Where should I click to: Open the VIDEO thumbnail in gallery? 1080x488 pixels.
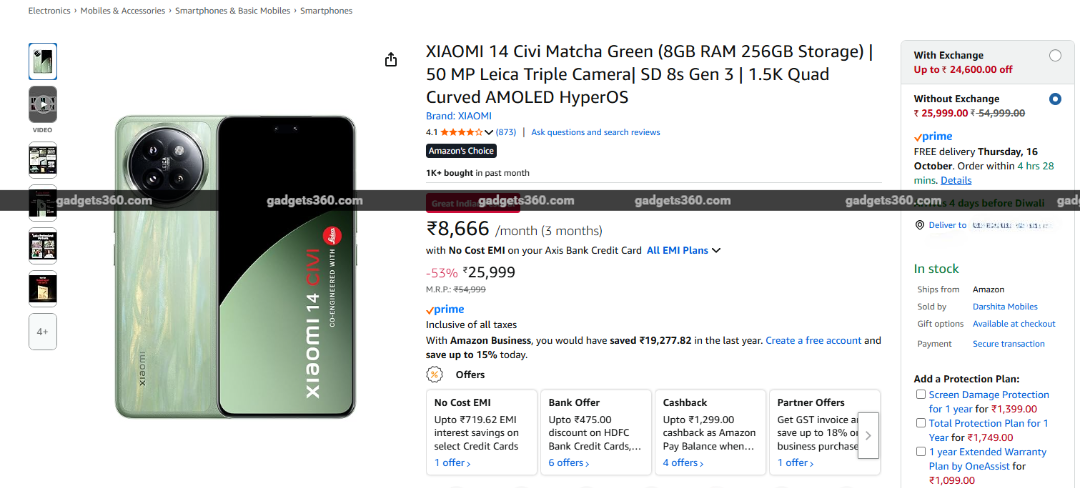43,105
